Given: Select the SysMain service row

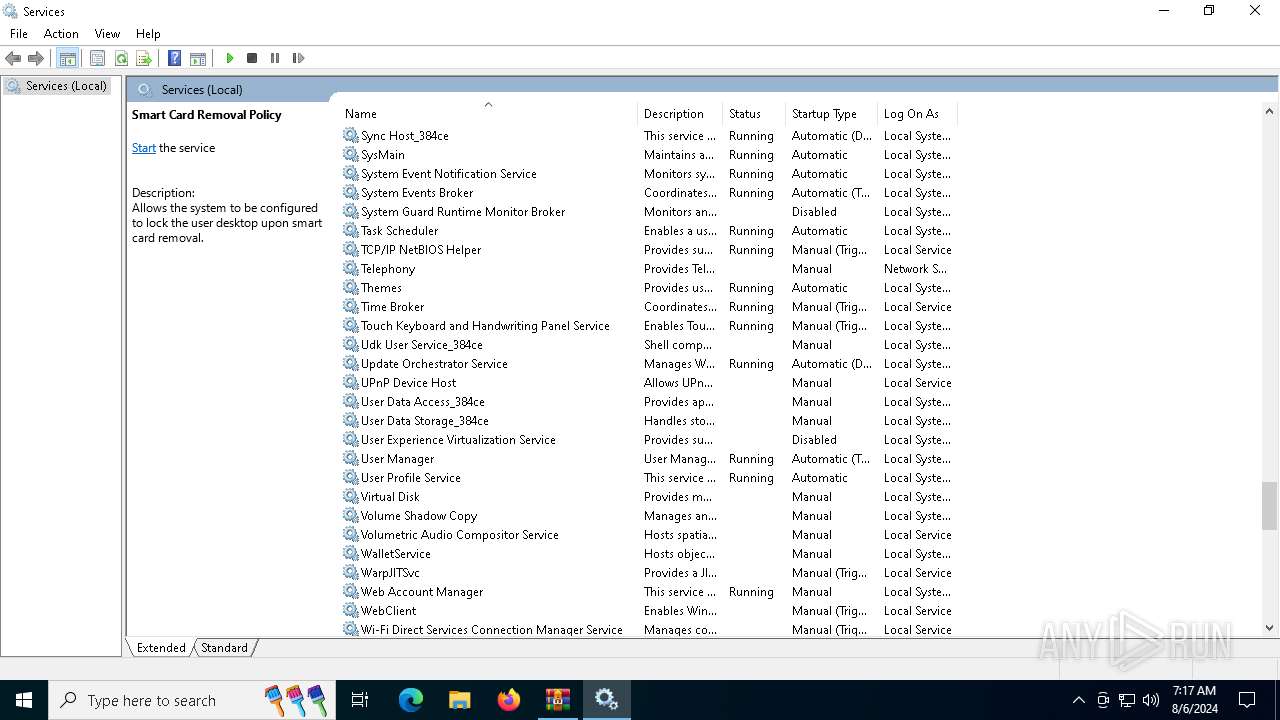Looking at the screenshot, I should [x=648, y=155].
